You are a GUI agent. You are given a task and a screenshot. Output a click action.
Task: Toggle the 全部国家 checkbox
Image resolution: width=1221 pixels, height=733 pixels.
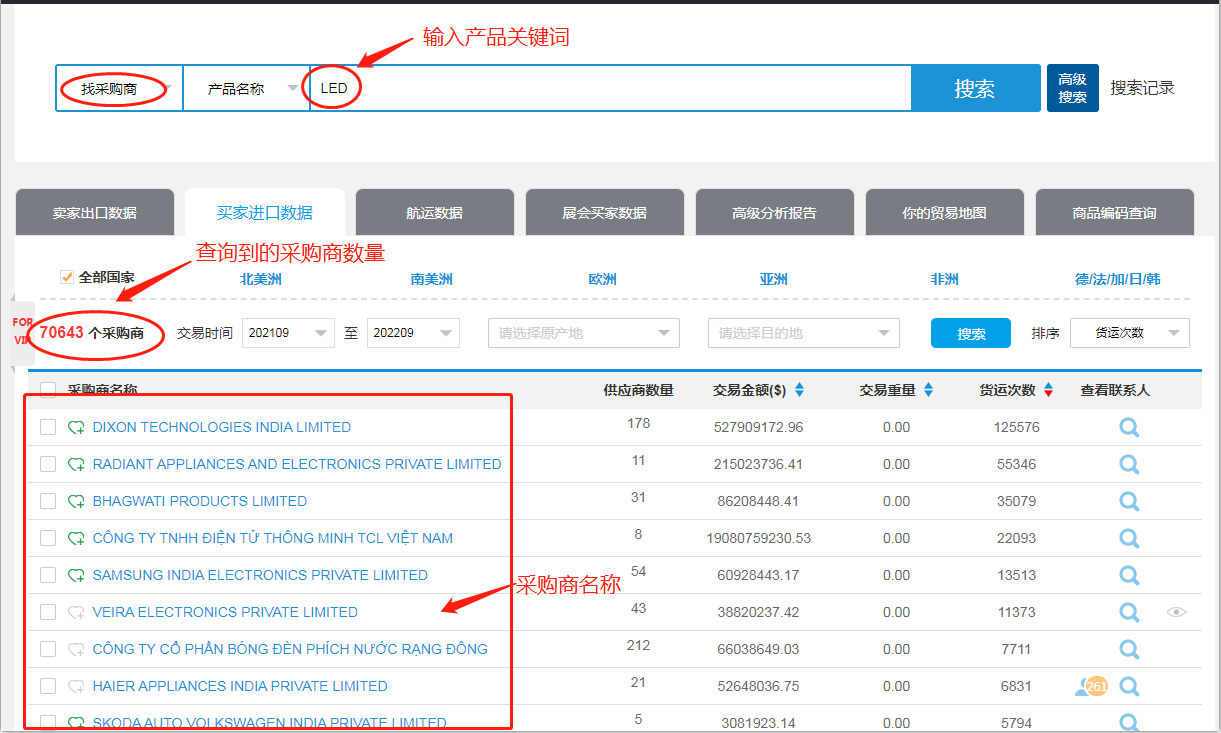pyautogui.click(x=68, y=277)
